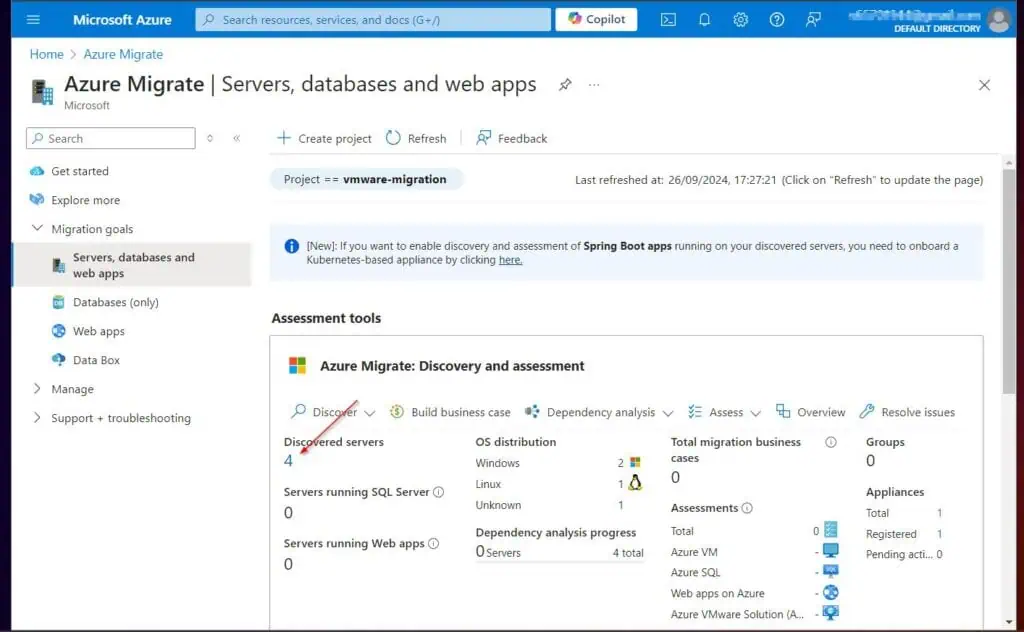Open the Overview tool

810,412
